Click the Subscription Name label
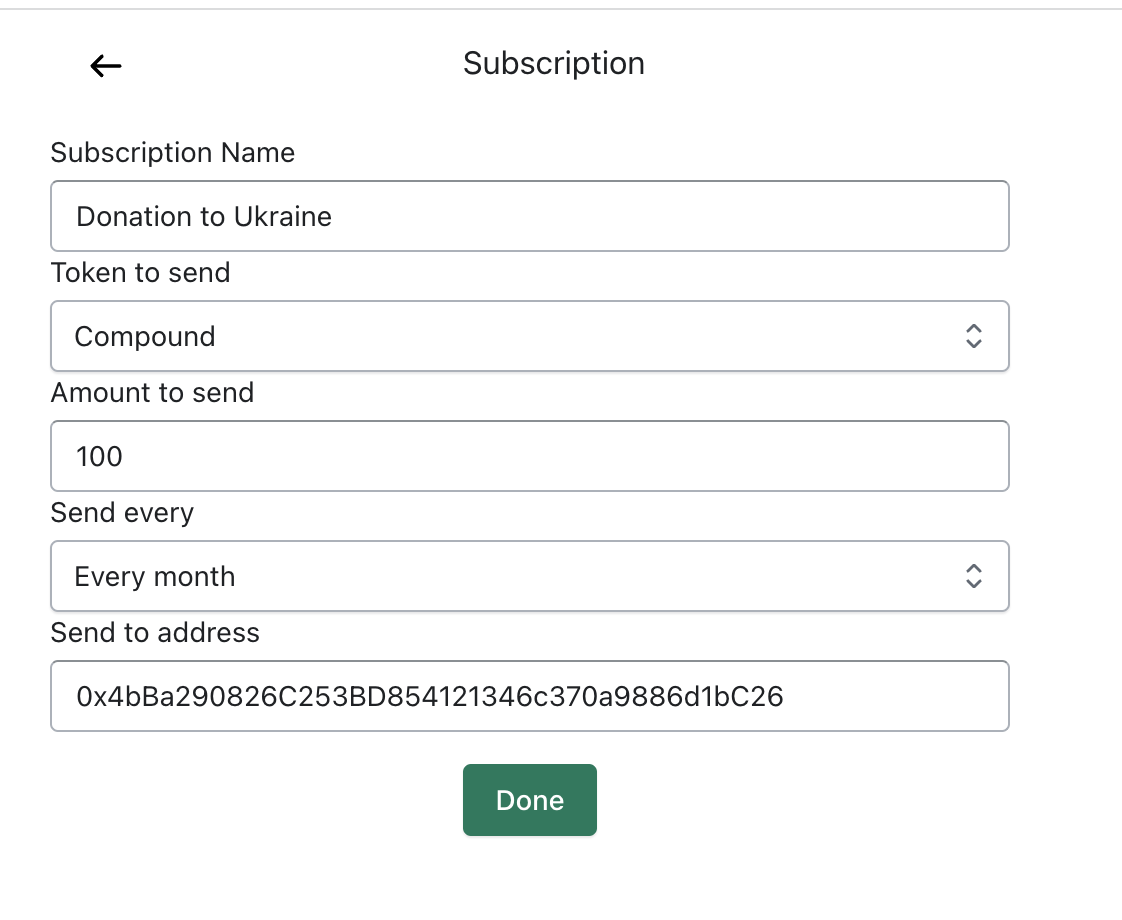Image resolution: width=1122 pixels, height=920 pixels. pyautogui.click(x=173, y=152)
